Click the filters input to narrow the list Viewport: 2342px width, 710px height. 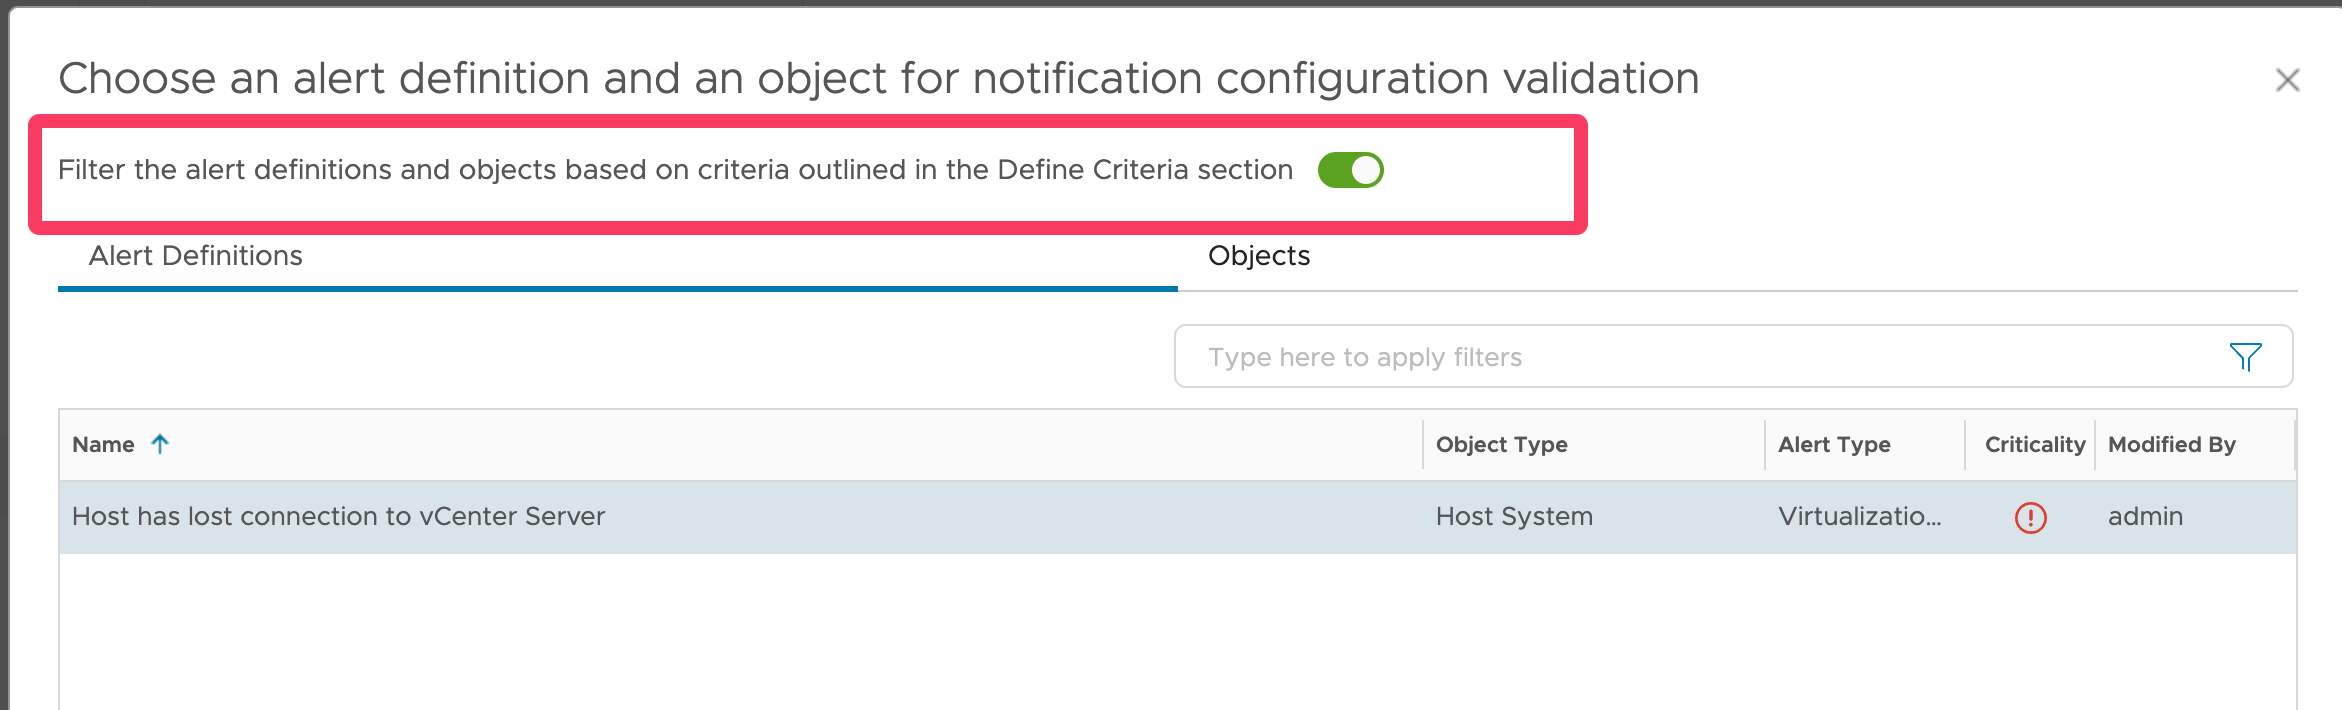(1600, 356)
